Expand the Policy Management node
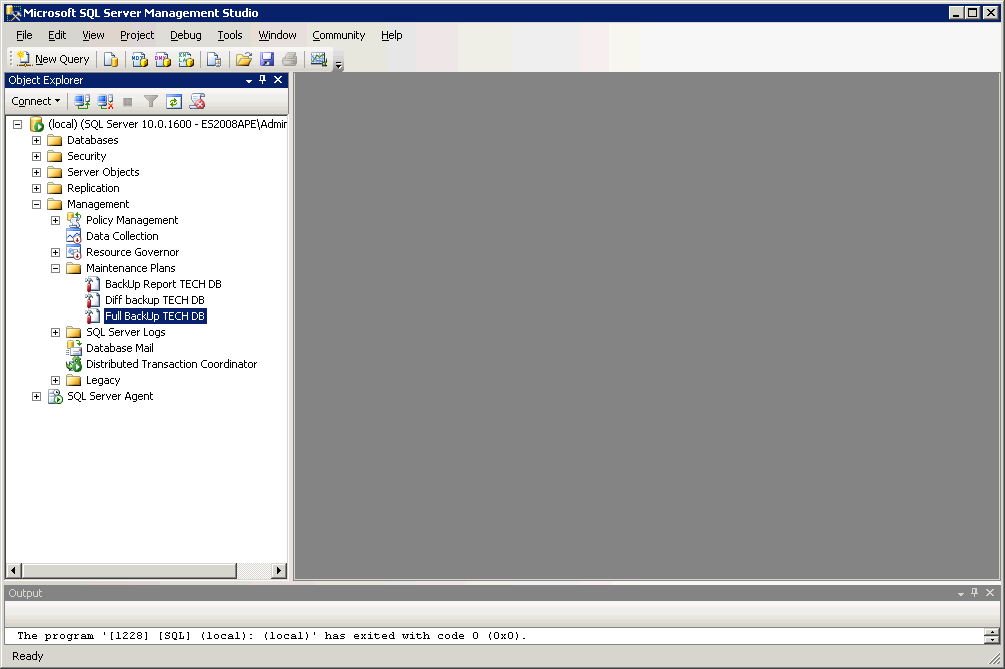 click(56, 220)
